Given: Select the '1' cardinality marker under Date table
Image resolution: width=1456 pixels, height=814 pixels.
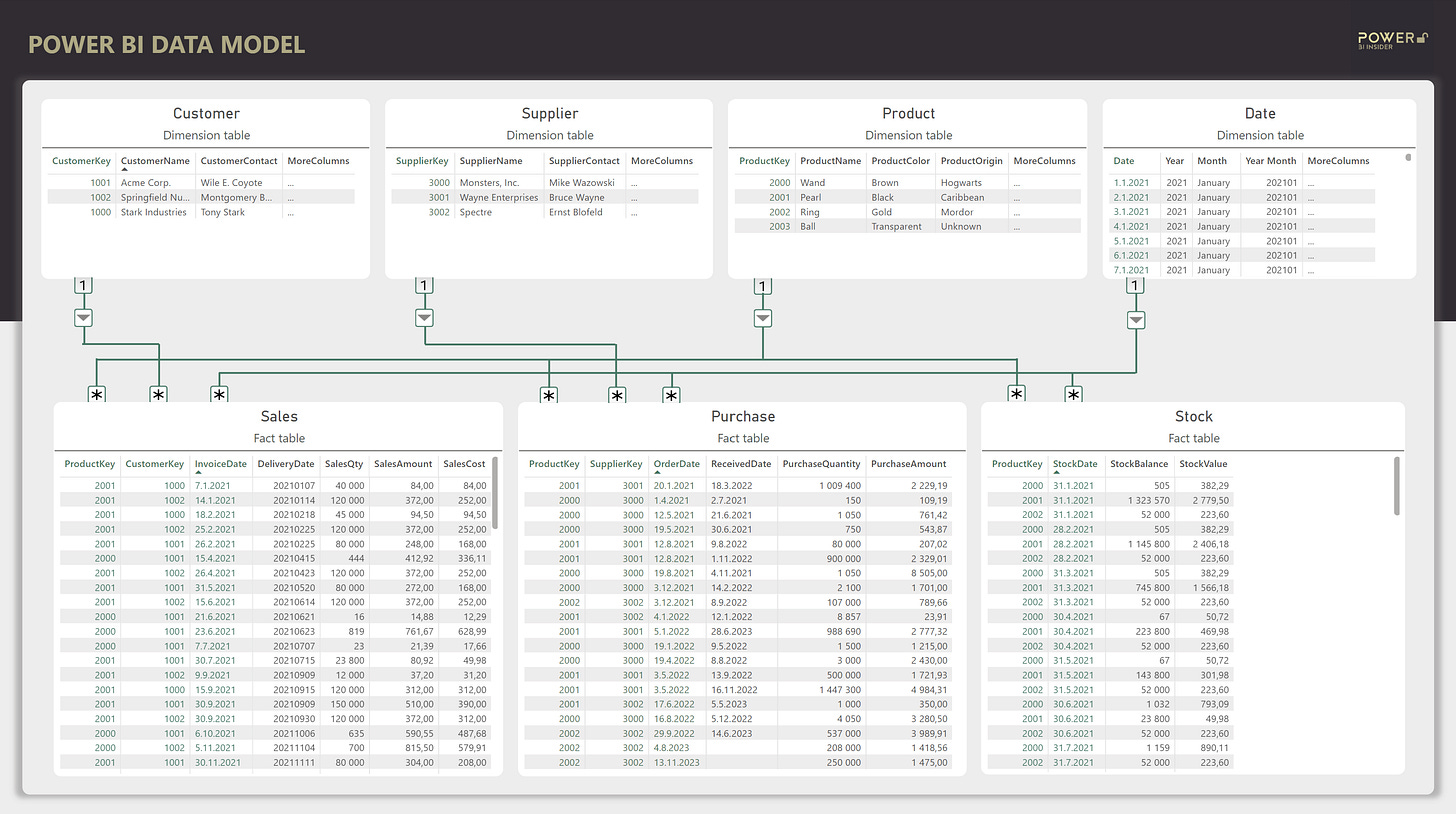Looking at the screenshot, I should pyautogui.click(x=1135, y=286).
